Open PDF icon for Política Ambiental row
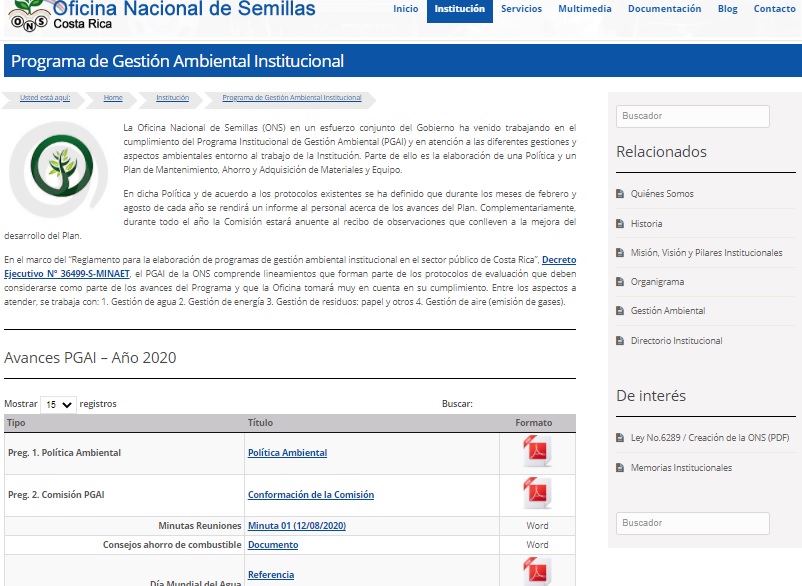Screen dimensions: 802x586 tap(537, 453)
